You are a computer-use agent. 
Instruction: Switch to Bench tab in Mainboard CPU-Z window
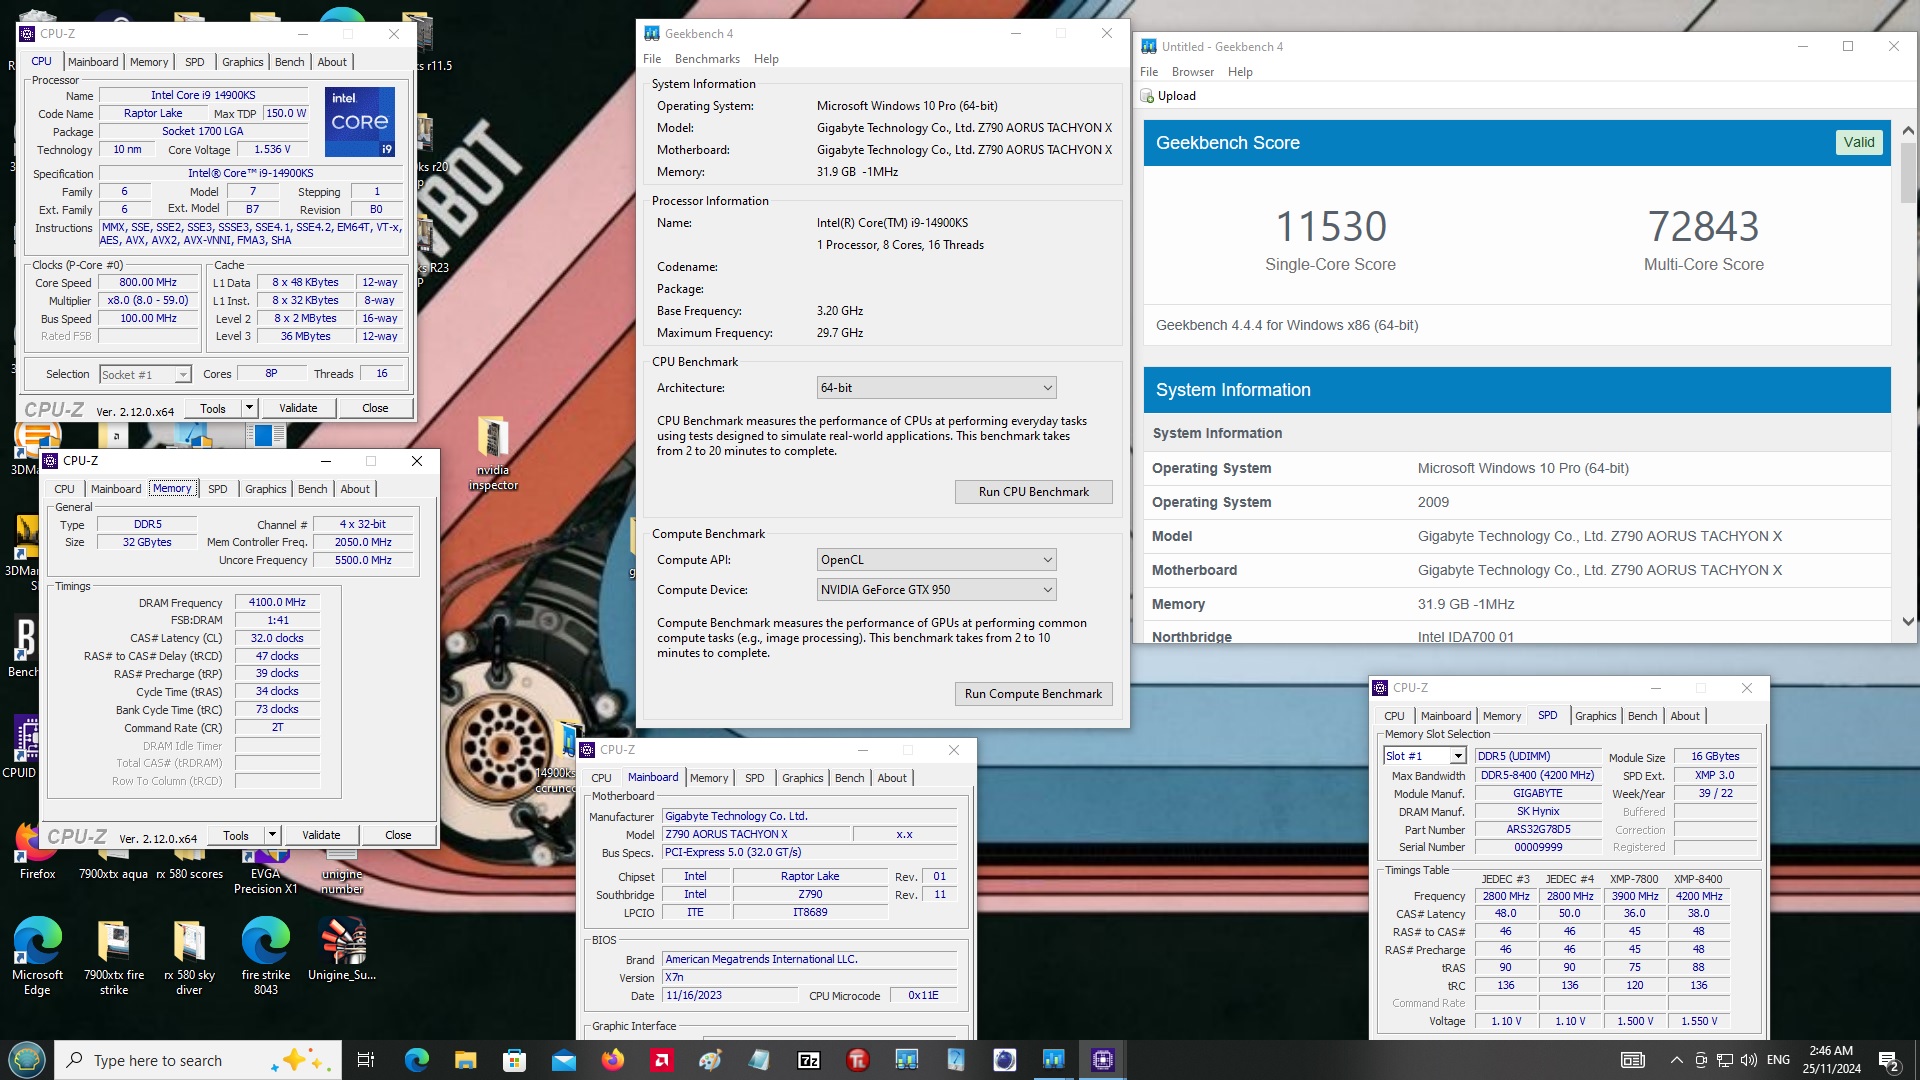point(849,778)
